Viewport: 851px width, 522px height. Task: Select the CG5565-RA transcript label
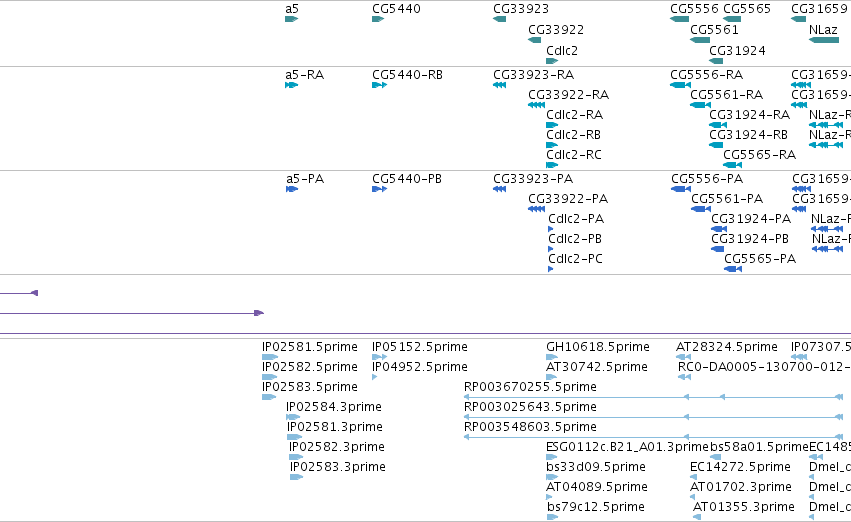(760, 155)
